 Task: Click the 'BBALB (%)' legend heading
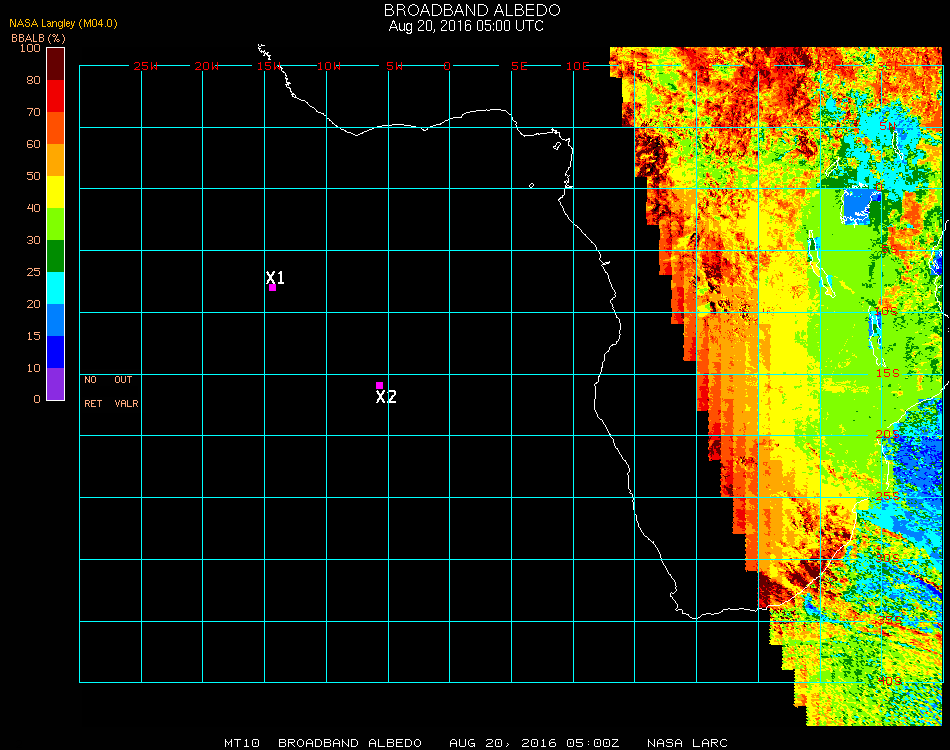[x=38, y=38]
